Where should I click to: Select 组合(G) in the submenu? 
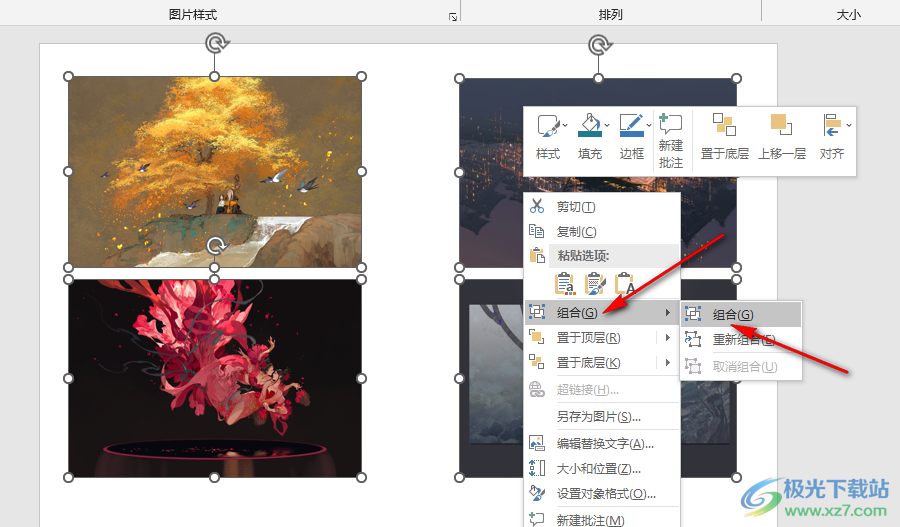741,314
